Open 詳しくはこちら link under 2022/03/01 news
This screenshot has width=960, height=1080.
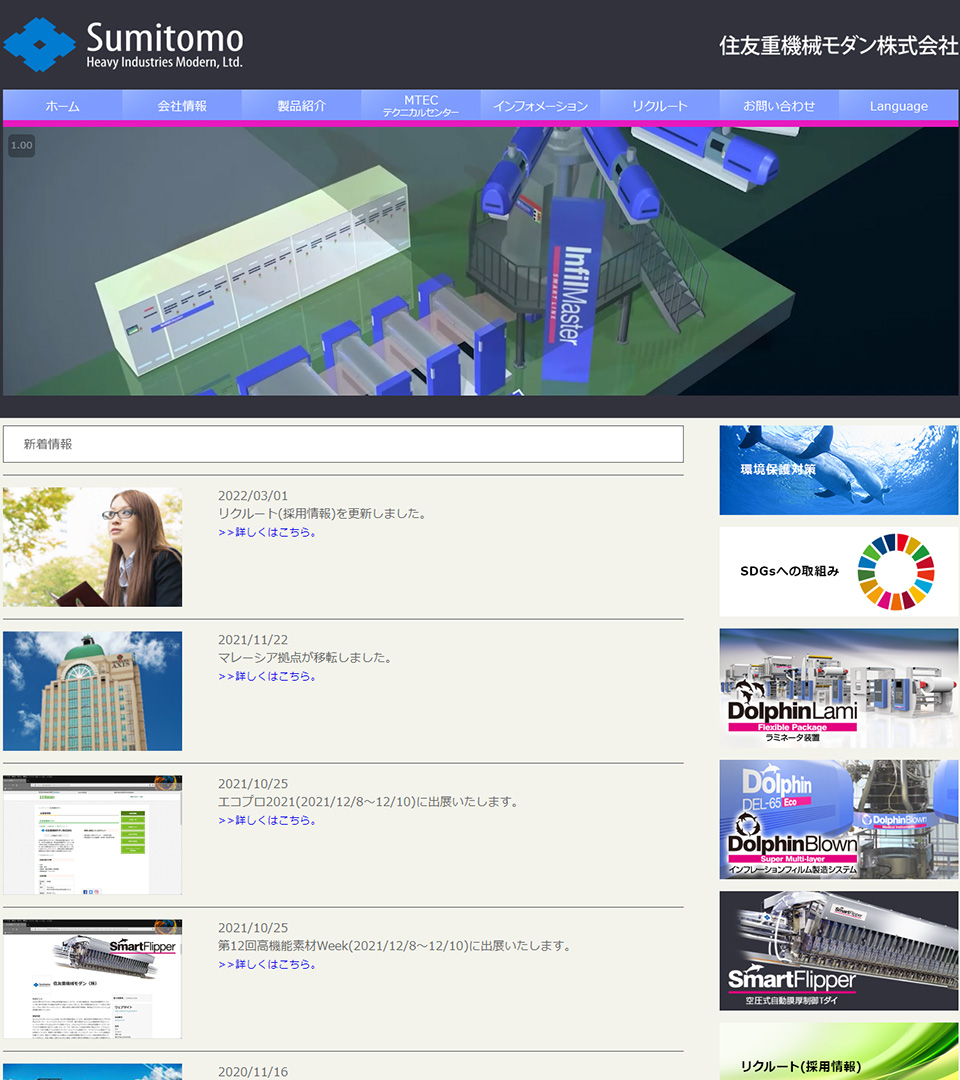coord(267,532)
